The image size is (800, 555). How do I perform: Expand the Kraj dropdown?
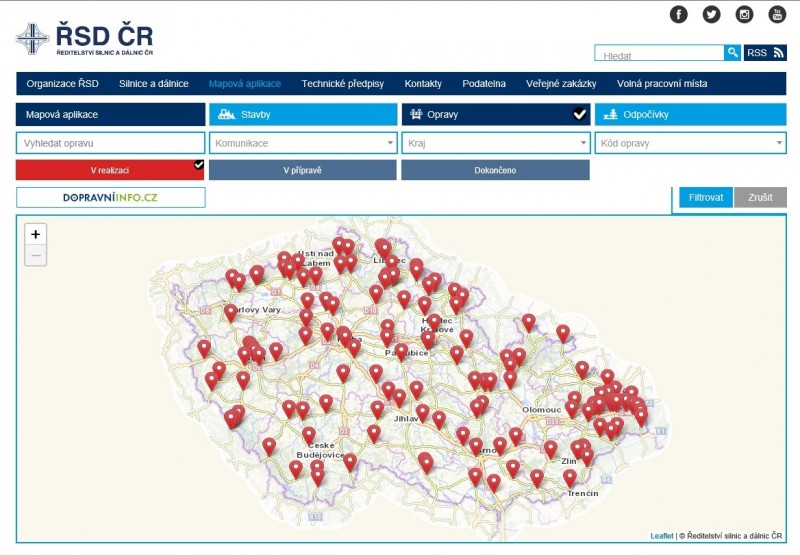495,143
